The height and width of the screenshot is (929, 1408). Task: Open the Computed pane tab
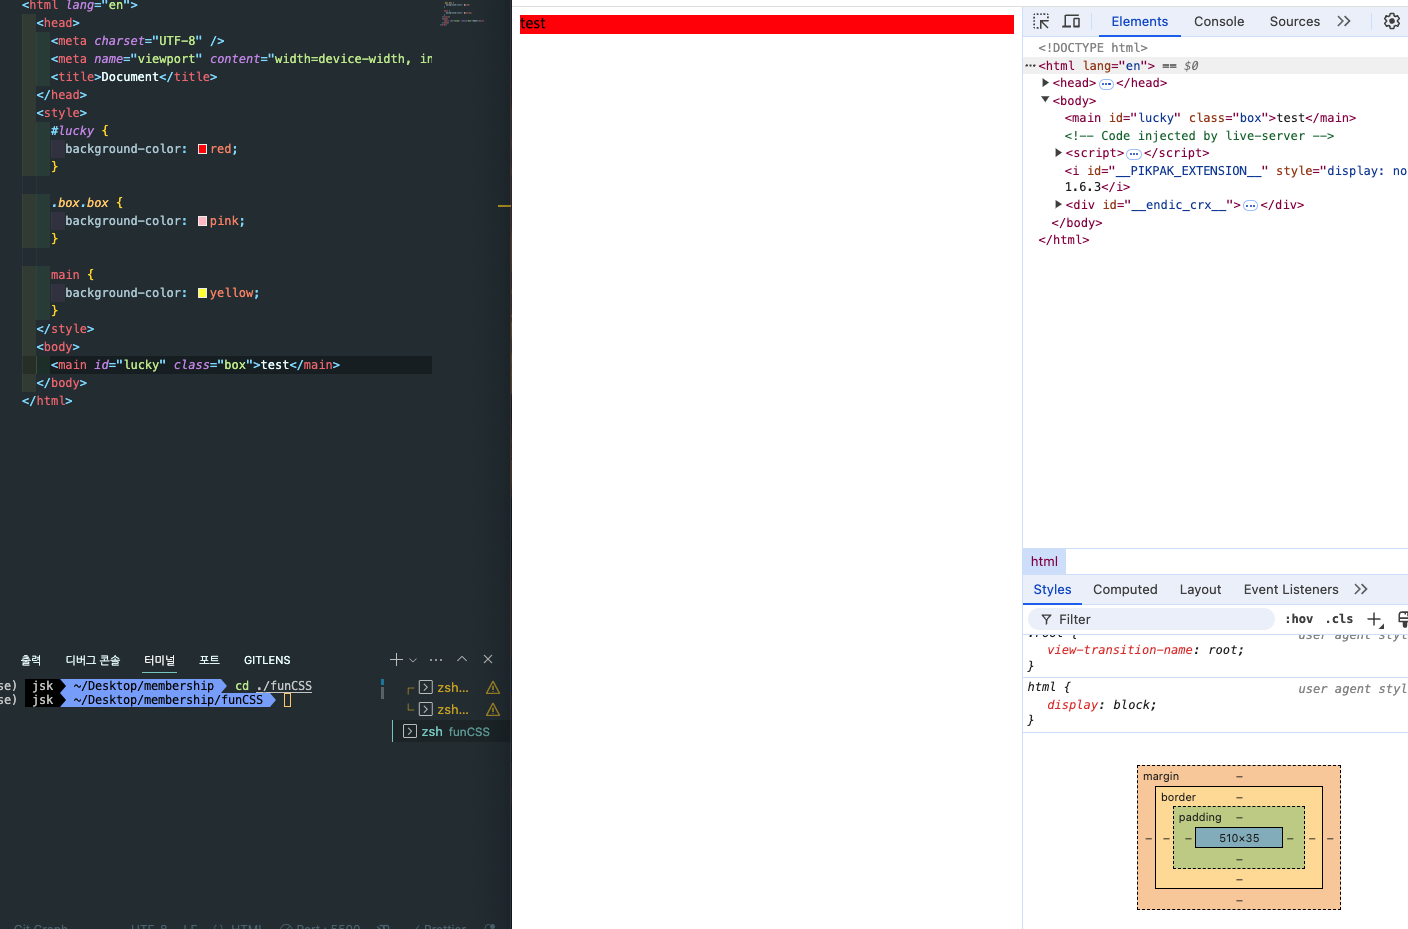click(1125, 590)
